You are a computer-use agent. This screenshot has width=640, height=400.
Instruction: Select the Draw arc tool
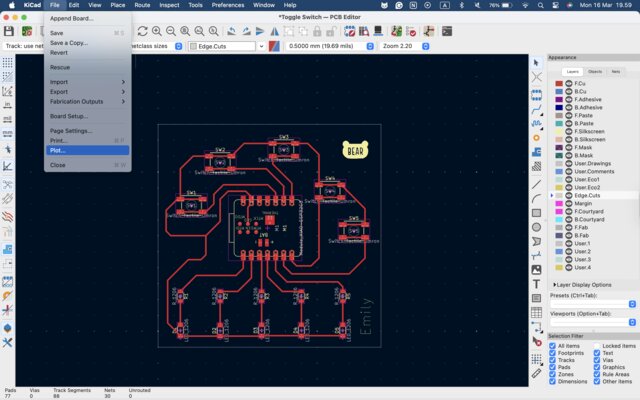point(536,199)
